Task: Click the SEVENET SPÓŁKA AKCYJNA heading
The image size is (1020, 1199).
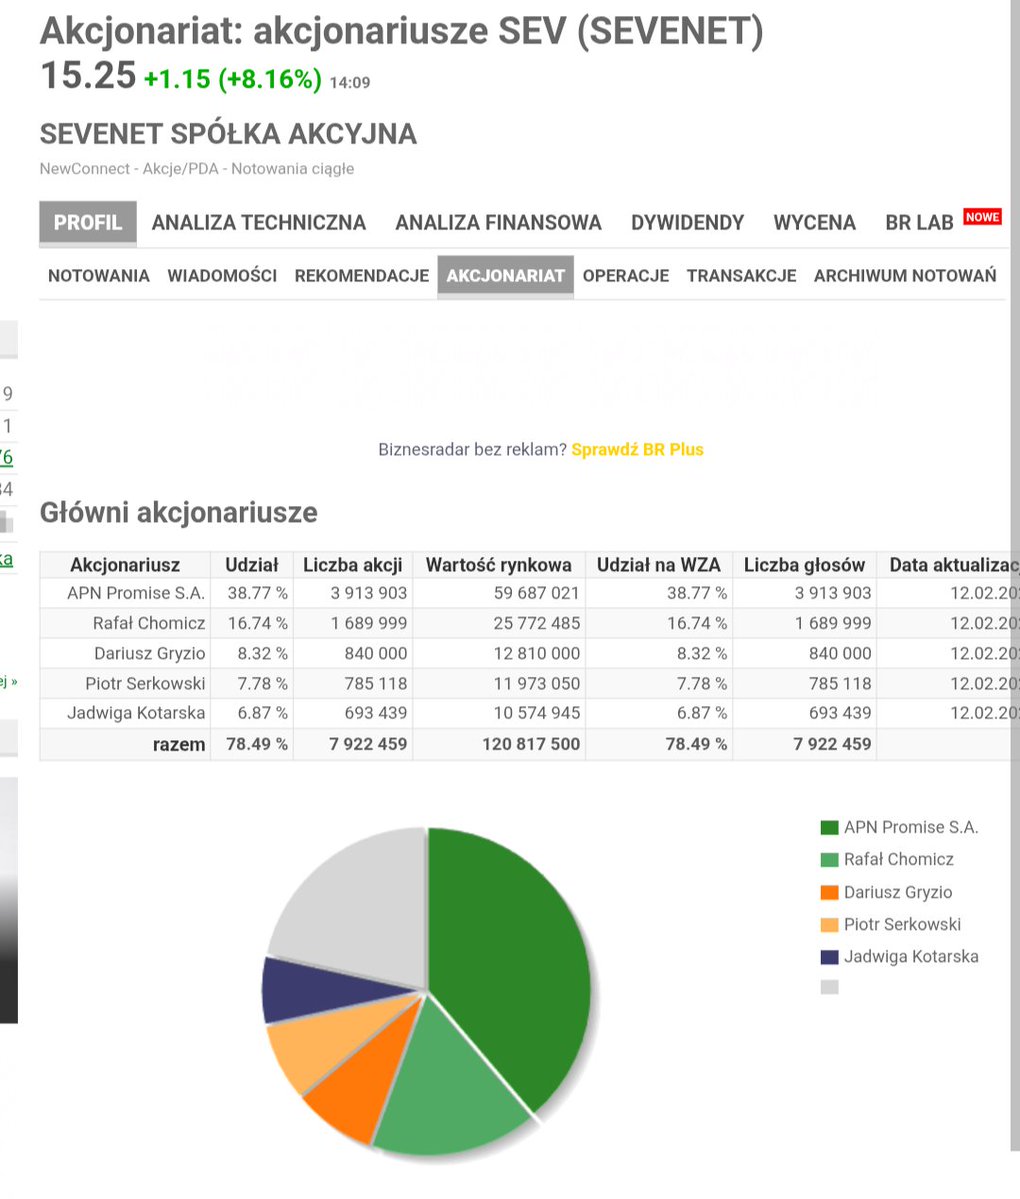Action: [x=228, y=134]
